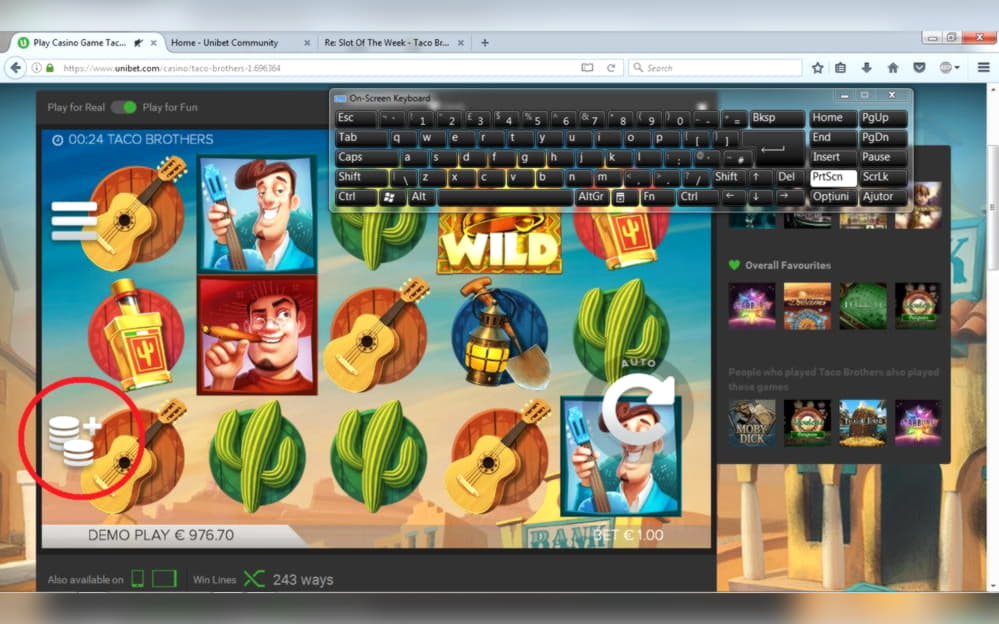Click the DEMO PLAY € 976.70 balance

(x=161, y=535)
